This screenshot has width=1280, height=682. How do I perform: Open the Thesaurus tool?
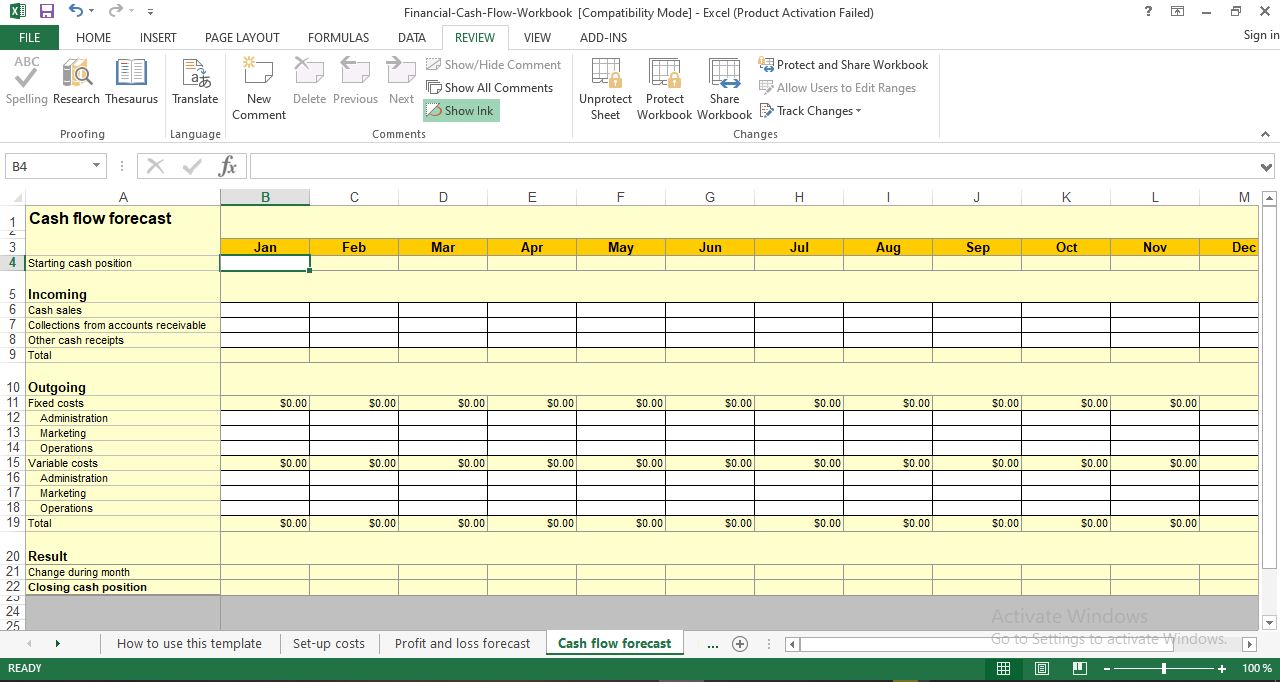131,82
